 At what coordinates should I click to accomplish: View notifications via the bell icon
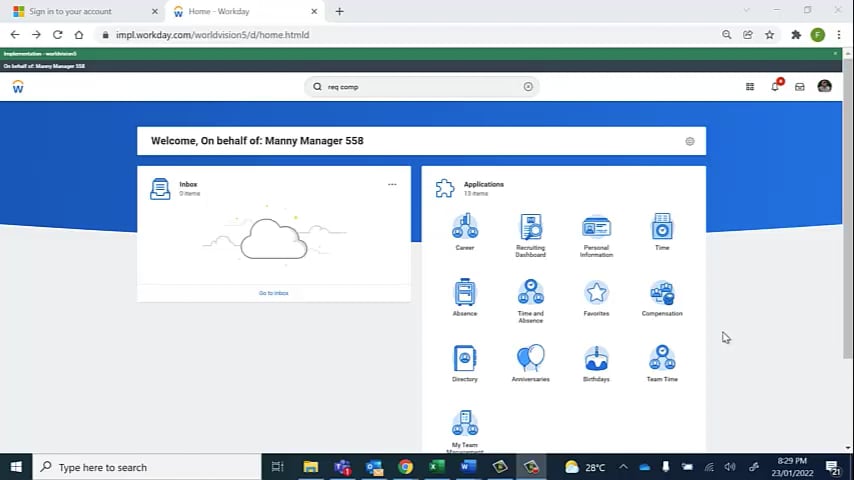pyautogui.click(x=775, y=86)
